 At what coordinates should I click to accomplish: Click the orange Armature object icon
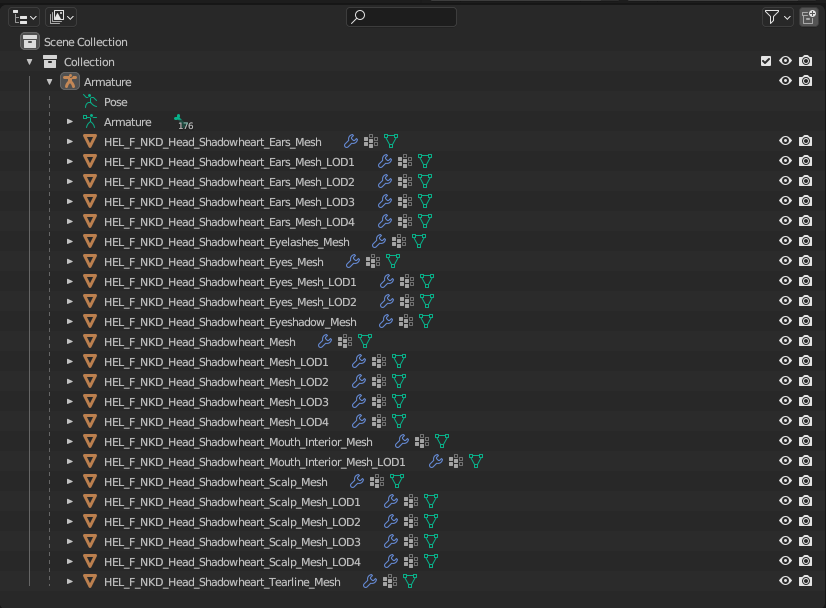click(70, 82)
